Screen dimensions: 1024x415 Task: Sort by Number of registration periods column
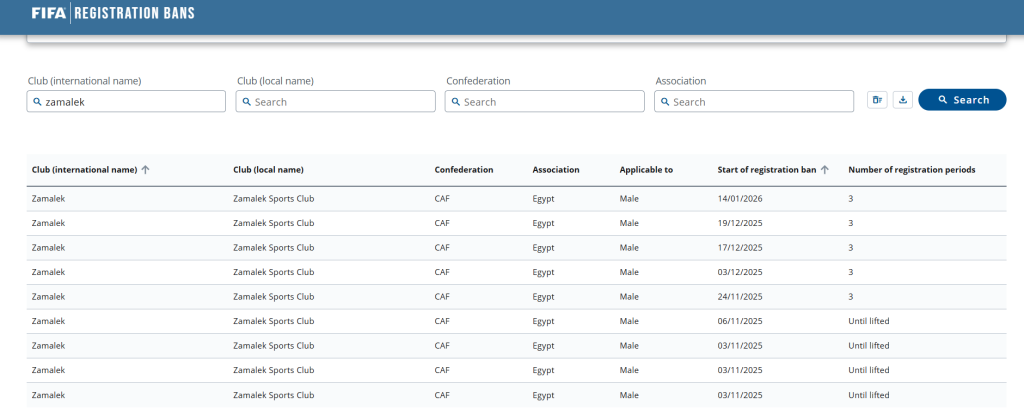pyautogui.click(x=911, y=170)
